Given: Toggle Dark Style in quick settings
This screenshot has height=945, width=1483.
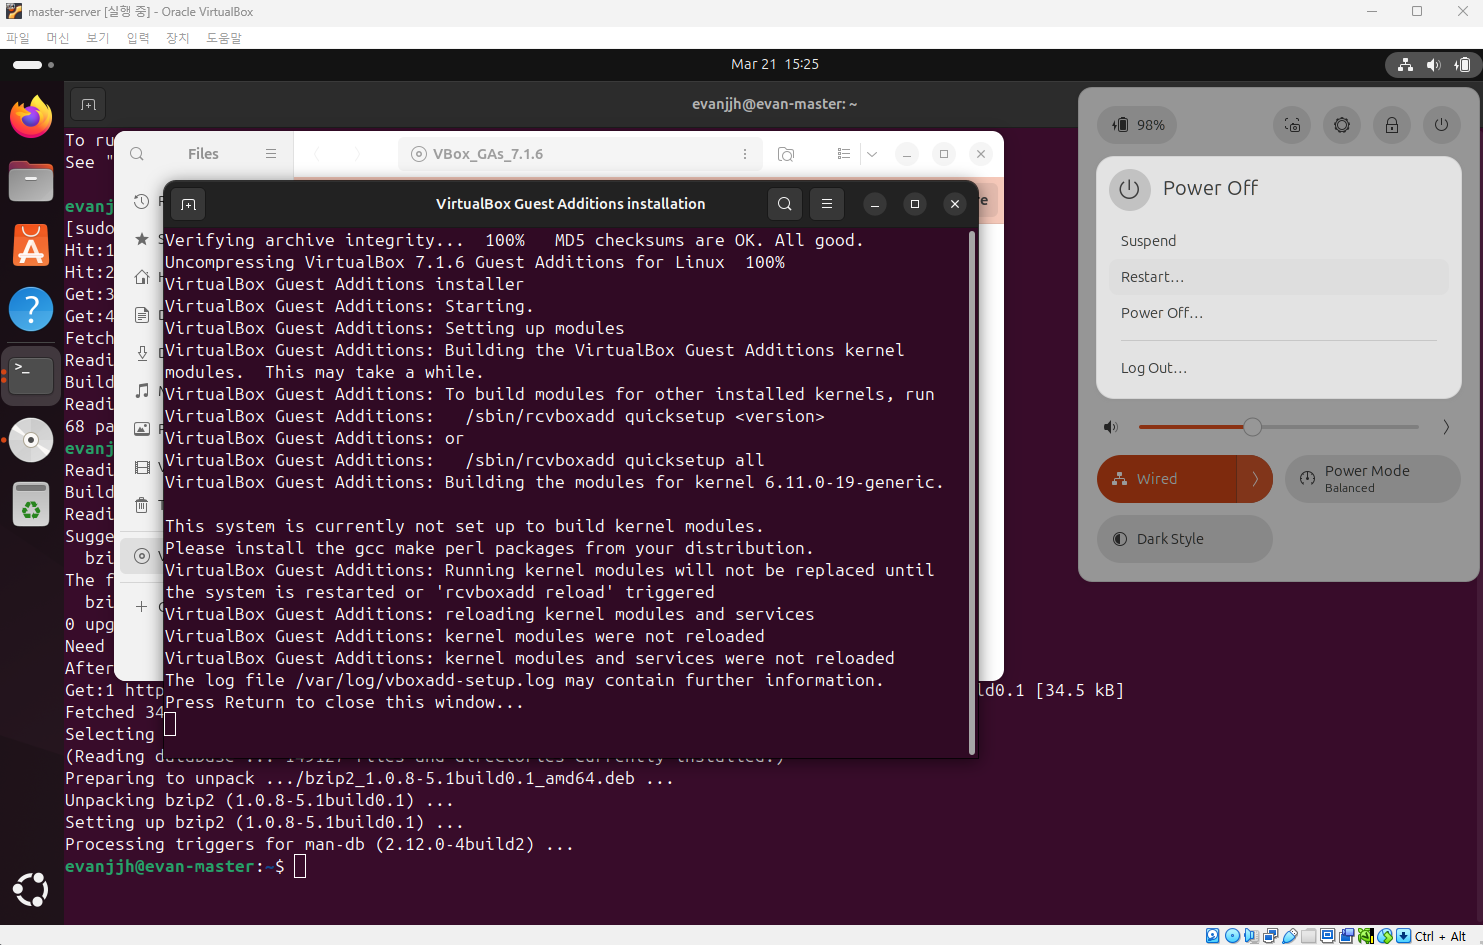Looking at the screenshot, I should tap(1185, 539).
